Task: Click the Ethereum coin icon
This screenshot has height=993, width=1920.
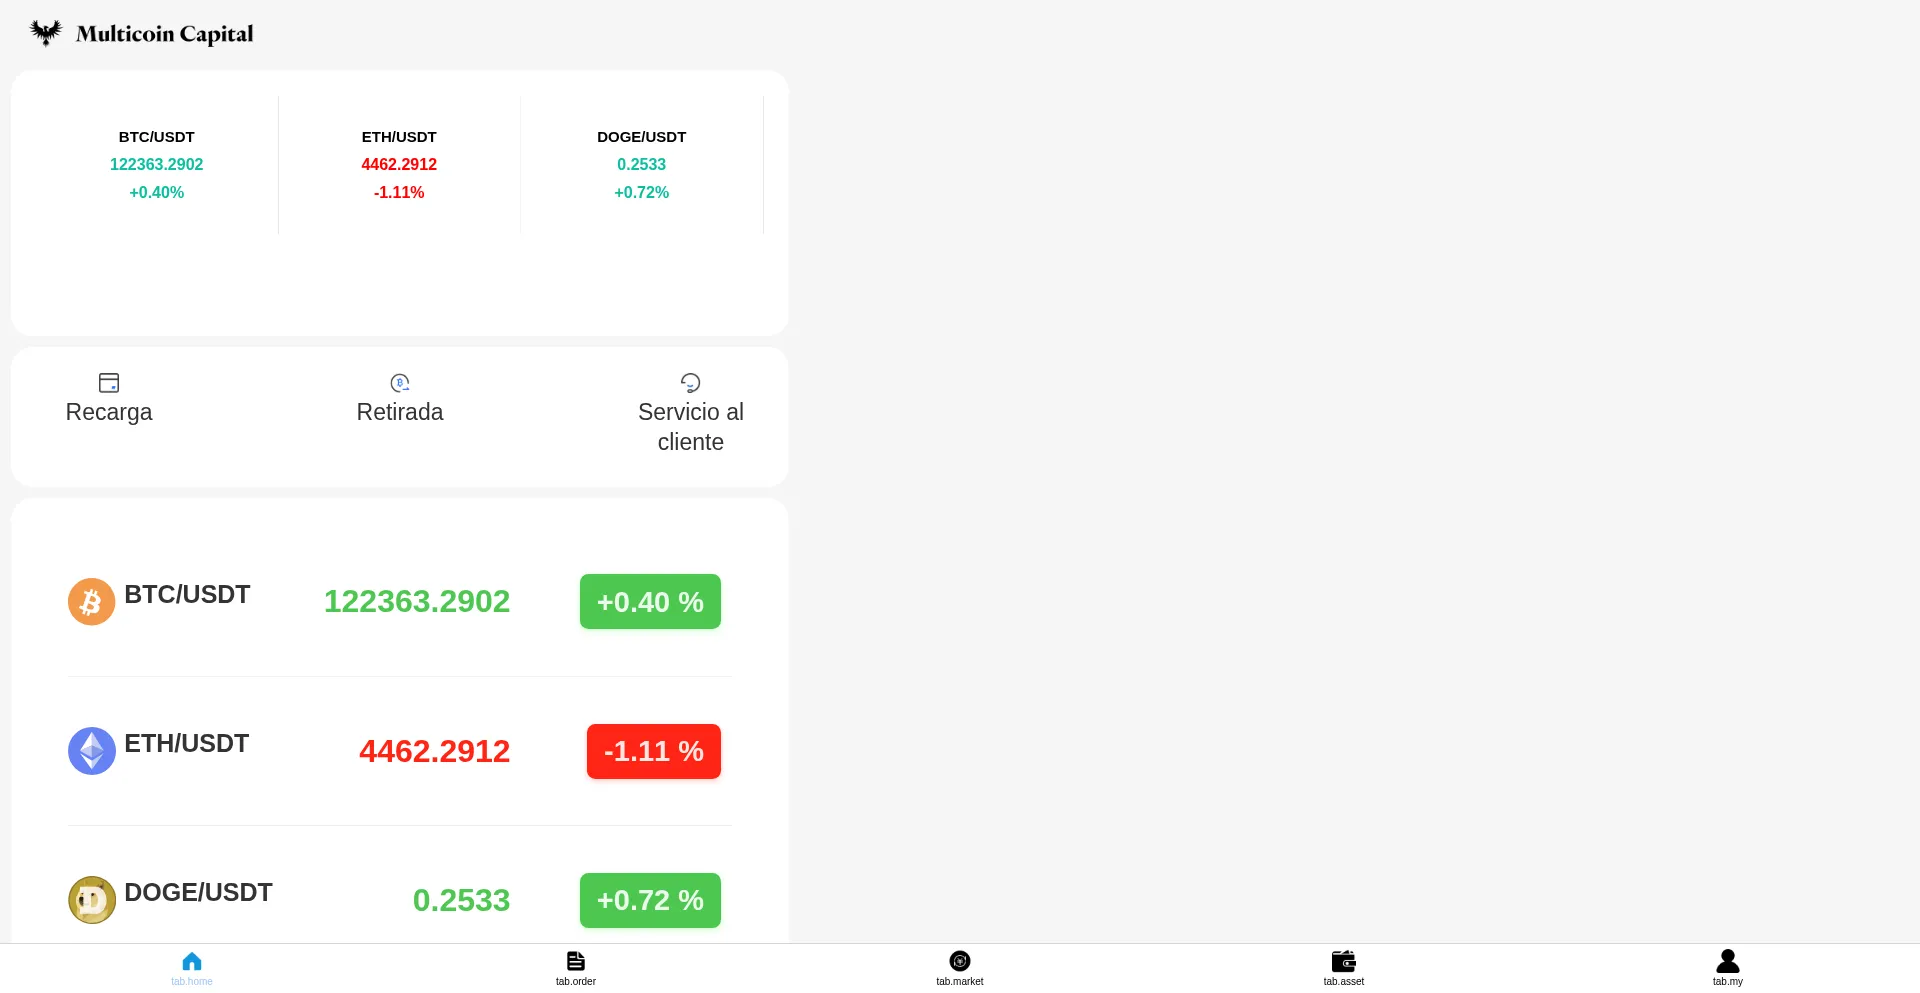Action: coord(91,751)
